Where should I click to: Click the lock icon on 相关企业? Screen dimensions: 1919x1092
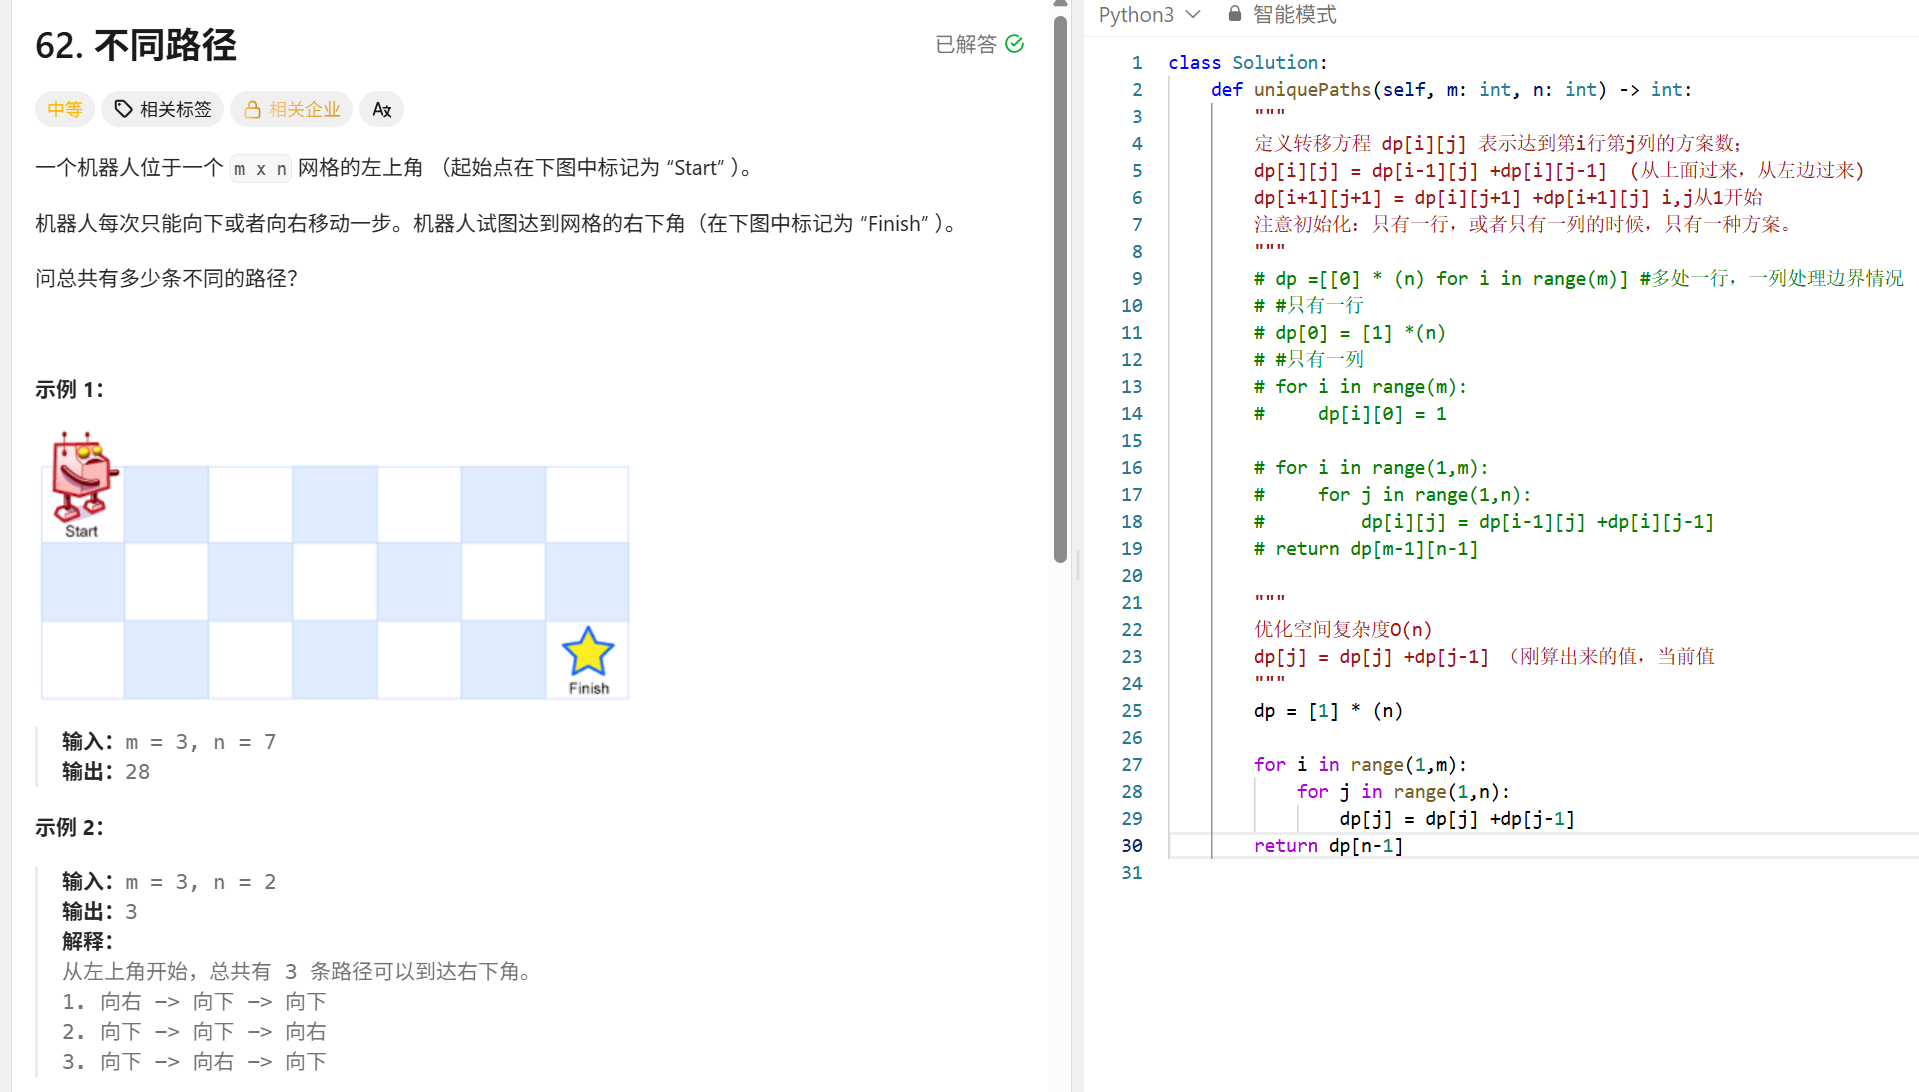[252, 109]
